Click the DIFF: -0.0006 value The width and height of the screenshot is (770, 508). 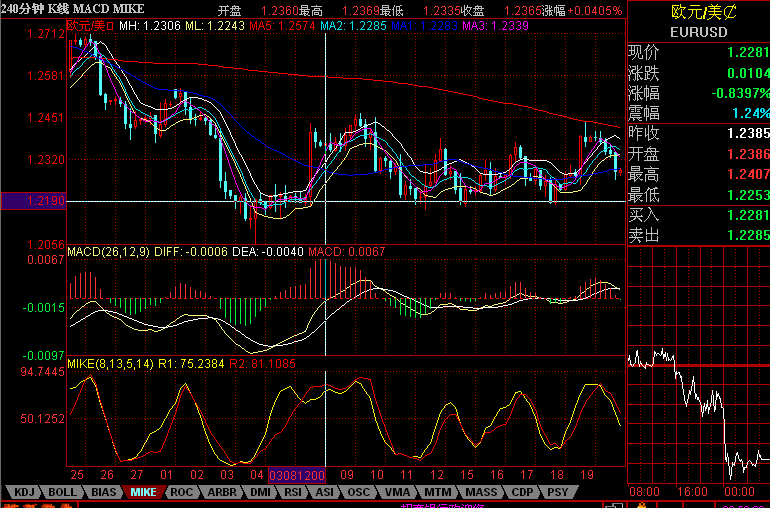click(x=191, y=252)
